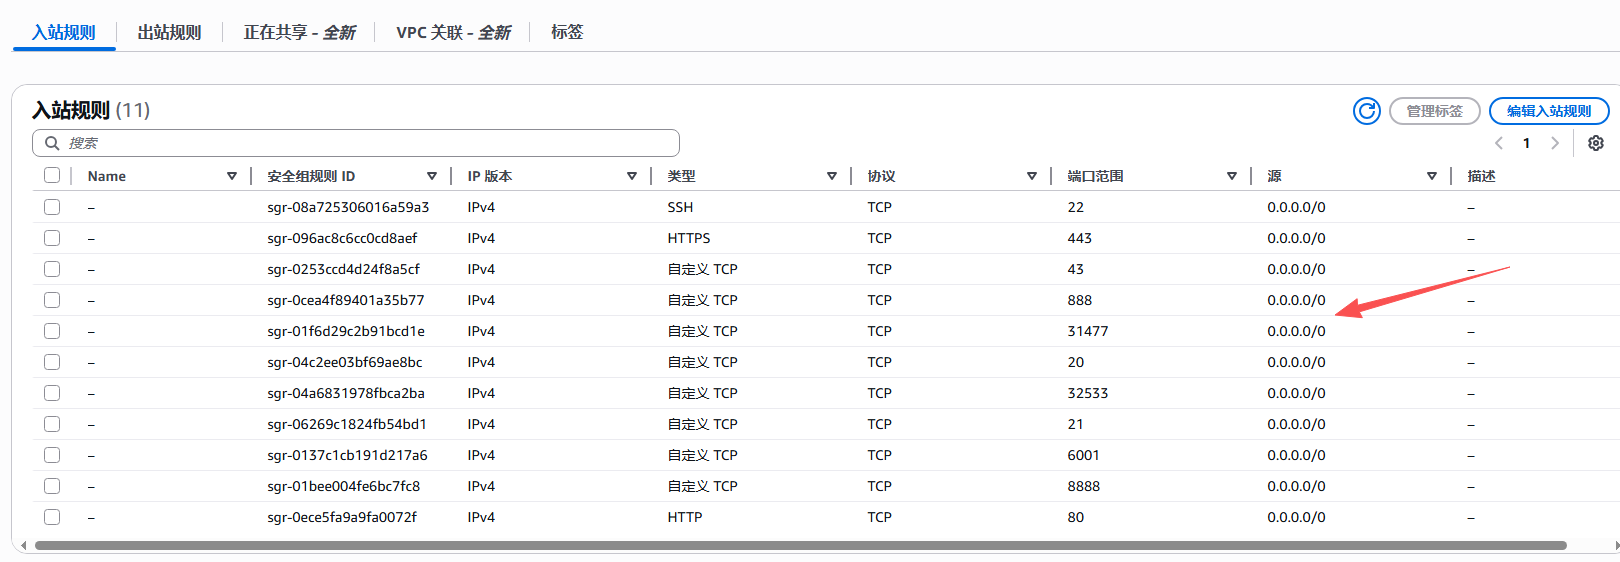The image size is (1620, 562).
Task: Sort by 安全组规则 ID column arrow
Action: [432, 176]
